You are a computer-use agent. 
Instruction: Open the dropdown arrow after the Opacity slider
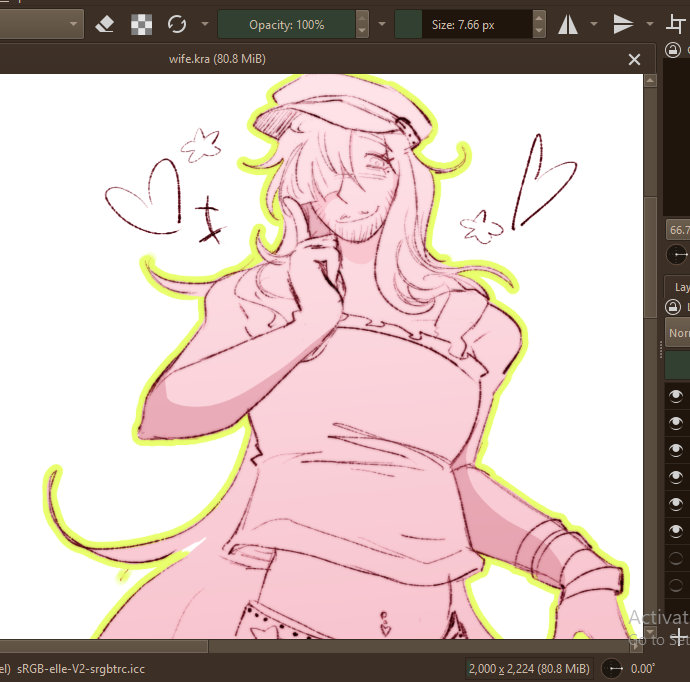tap(382, 24)
